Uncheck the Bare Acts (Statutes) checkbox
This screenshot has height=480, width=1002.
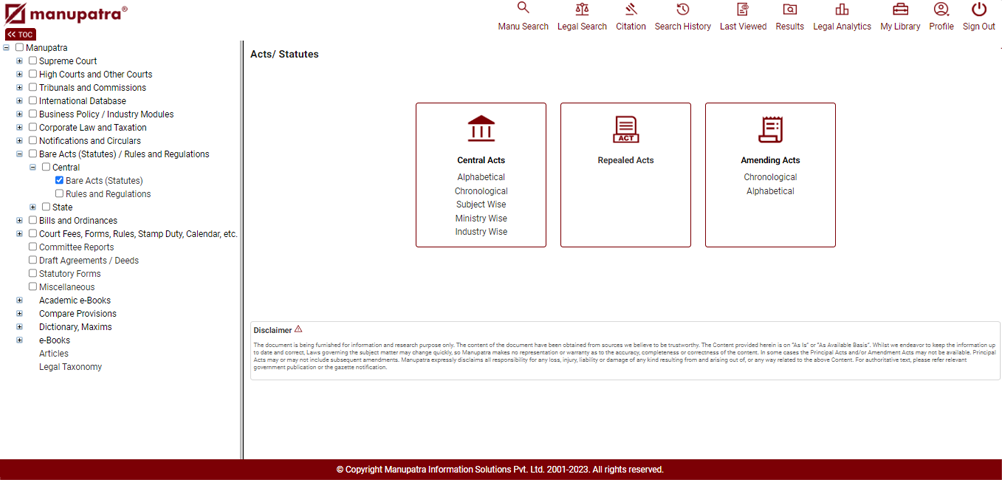60,181
